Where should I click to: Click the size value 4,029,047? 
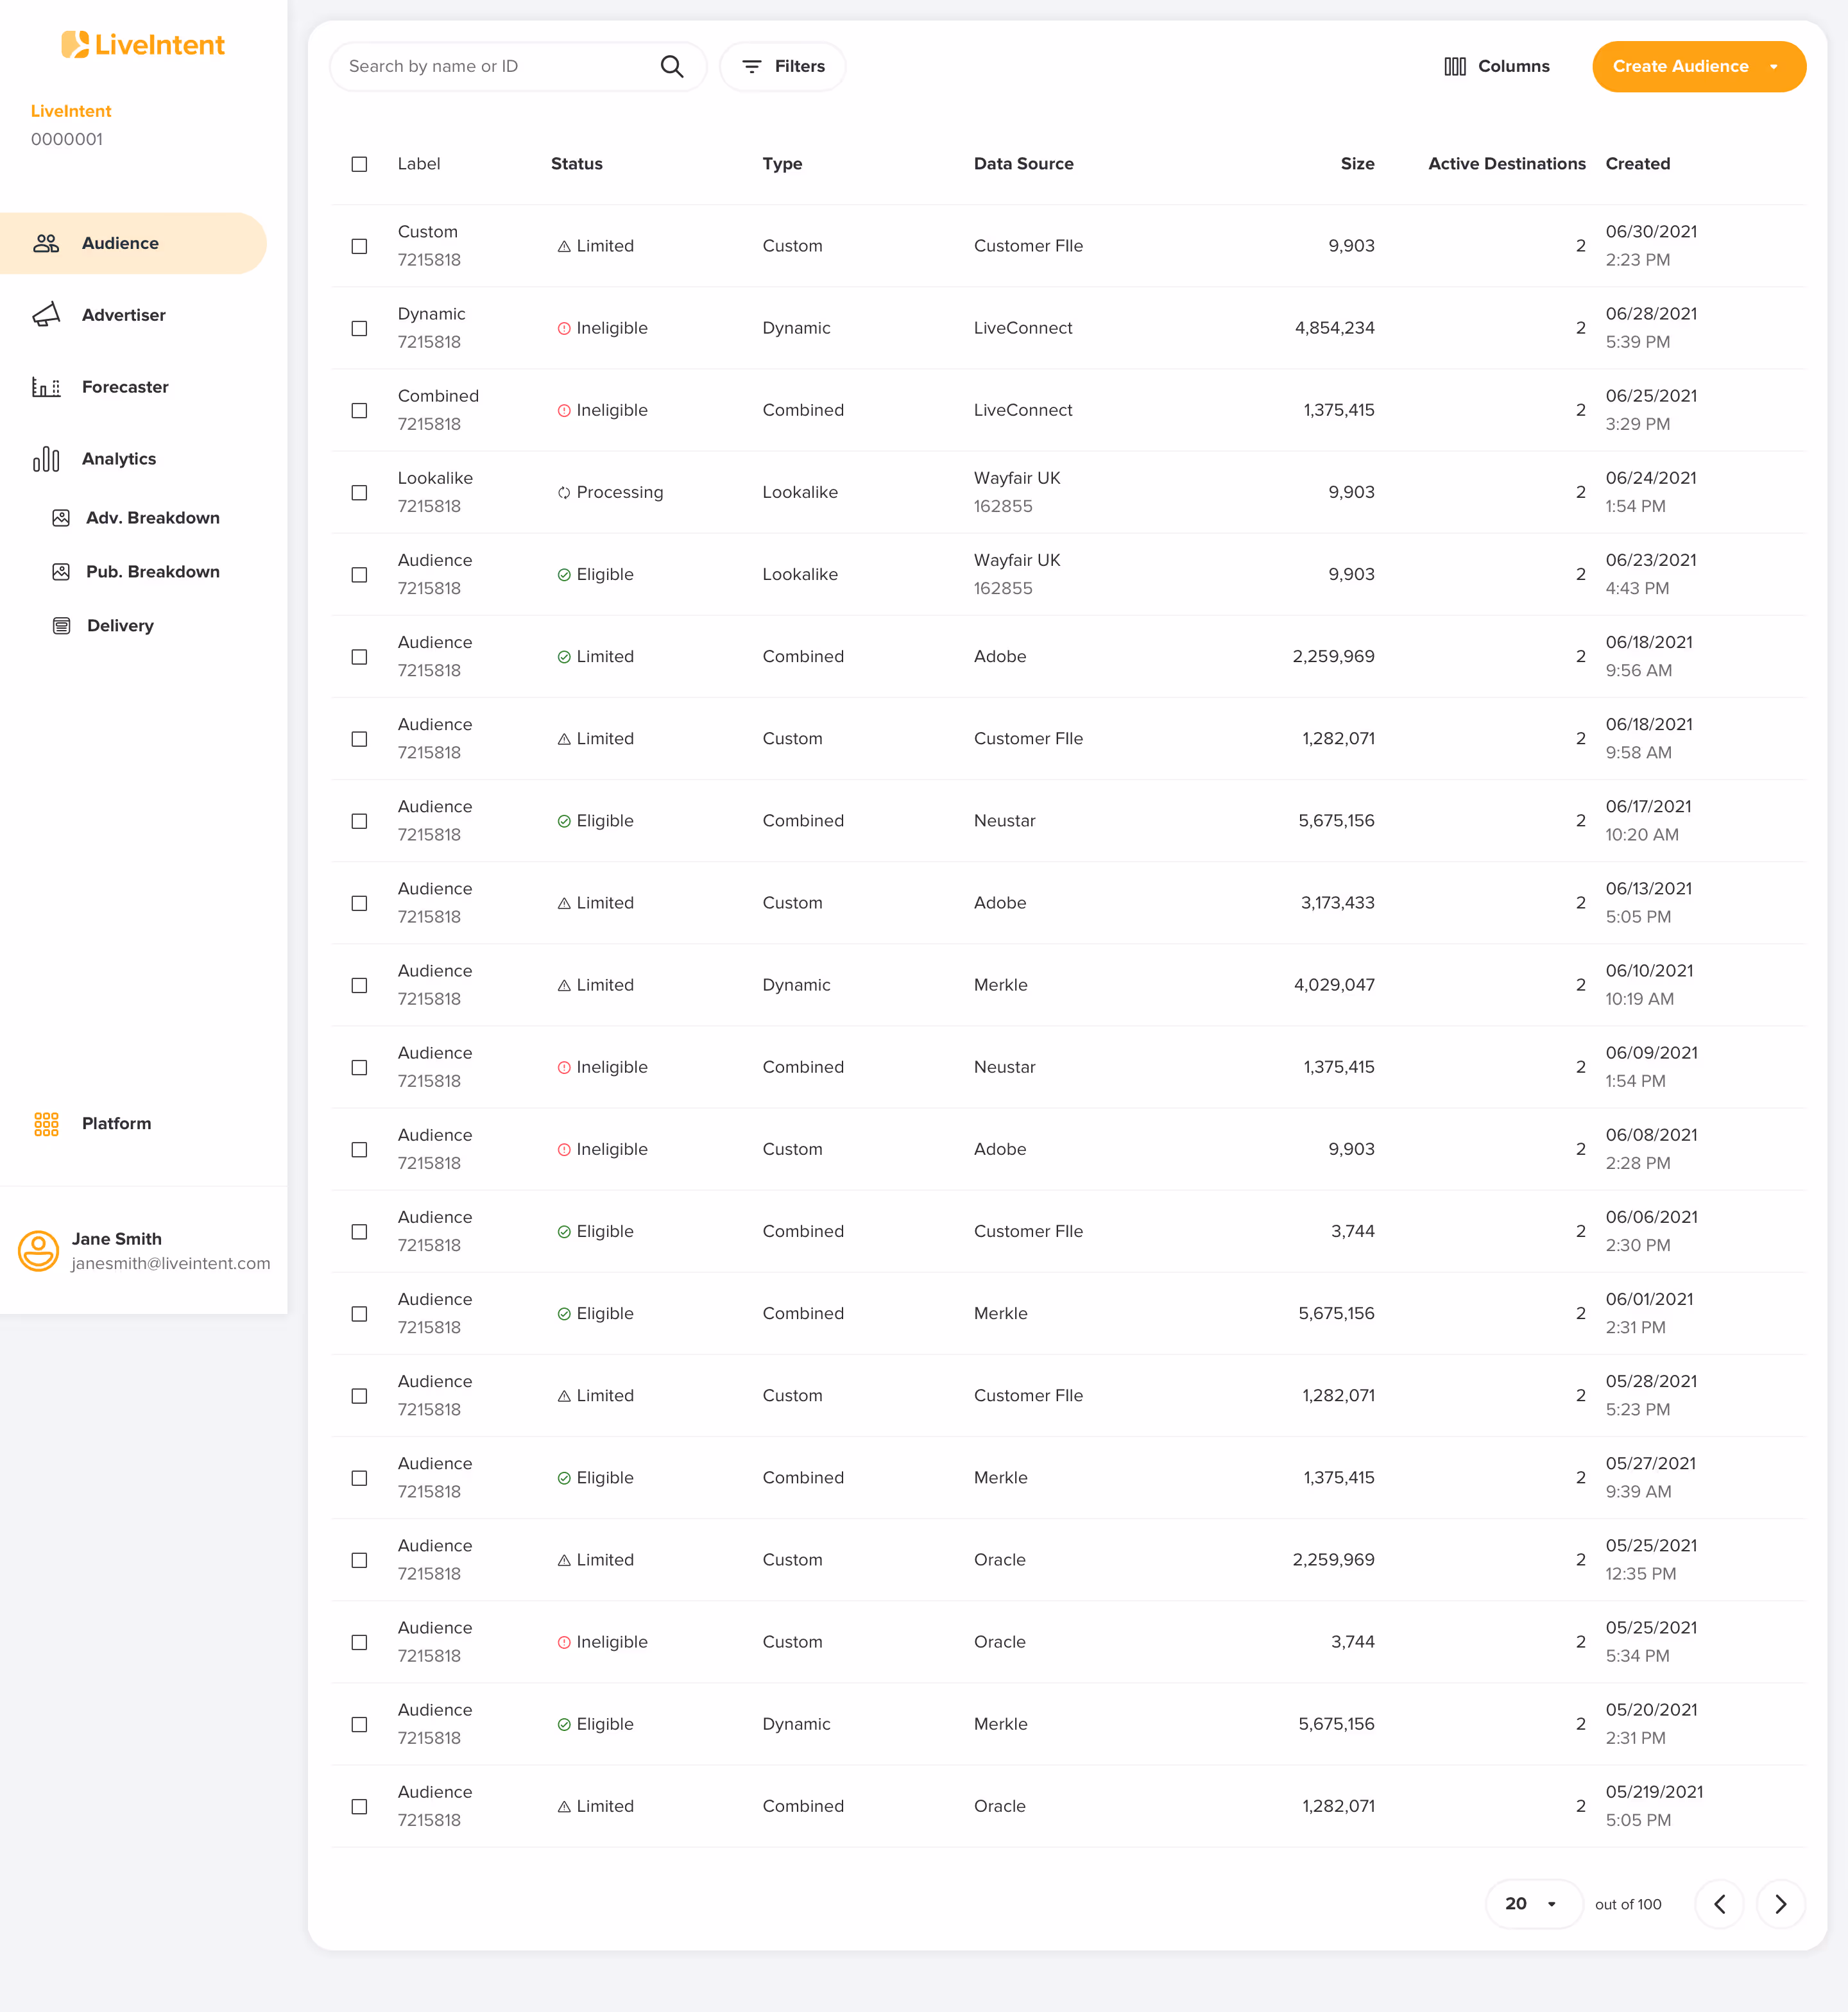point(1335,985)
